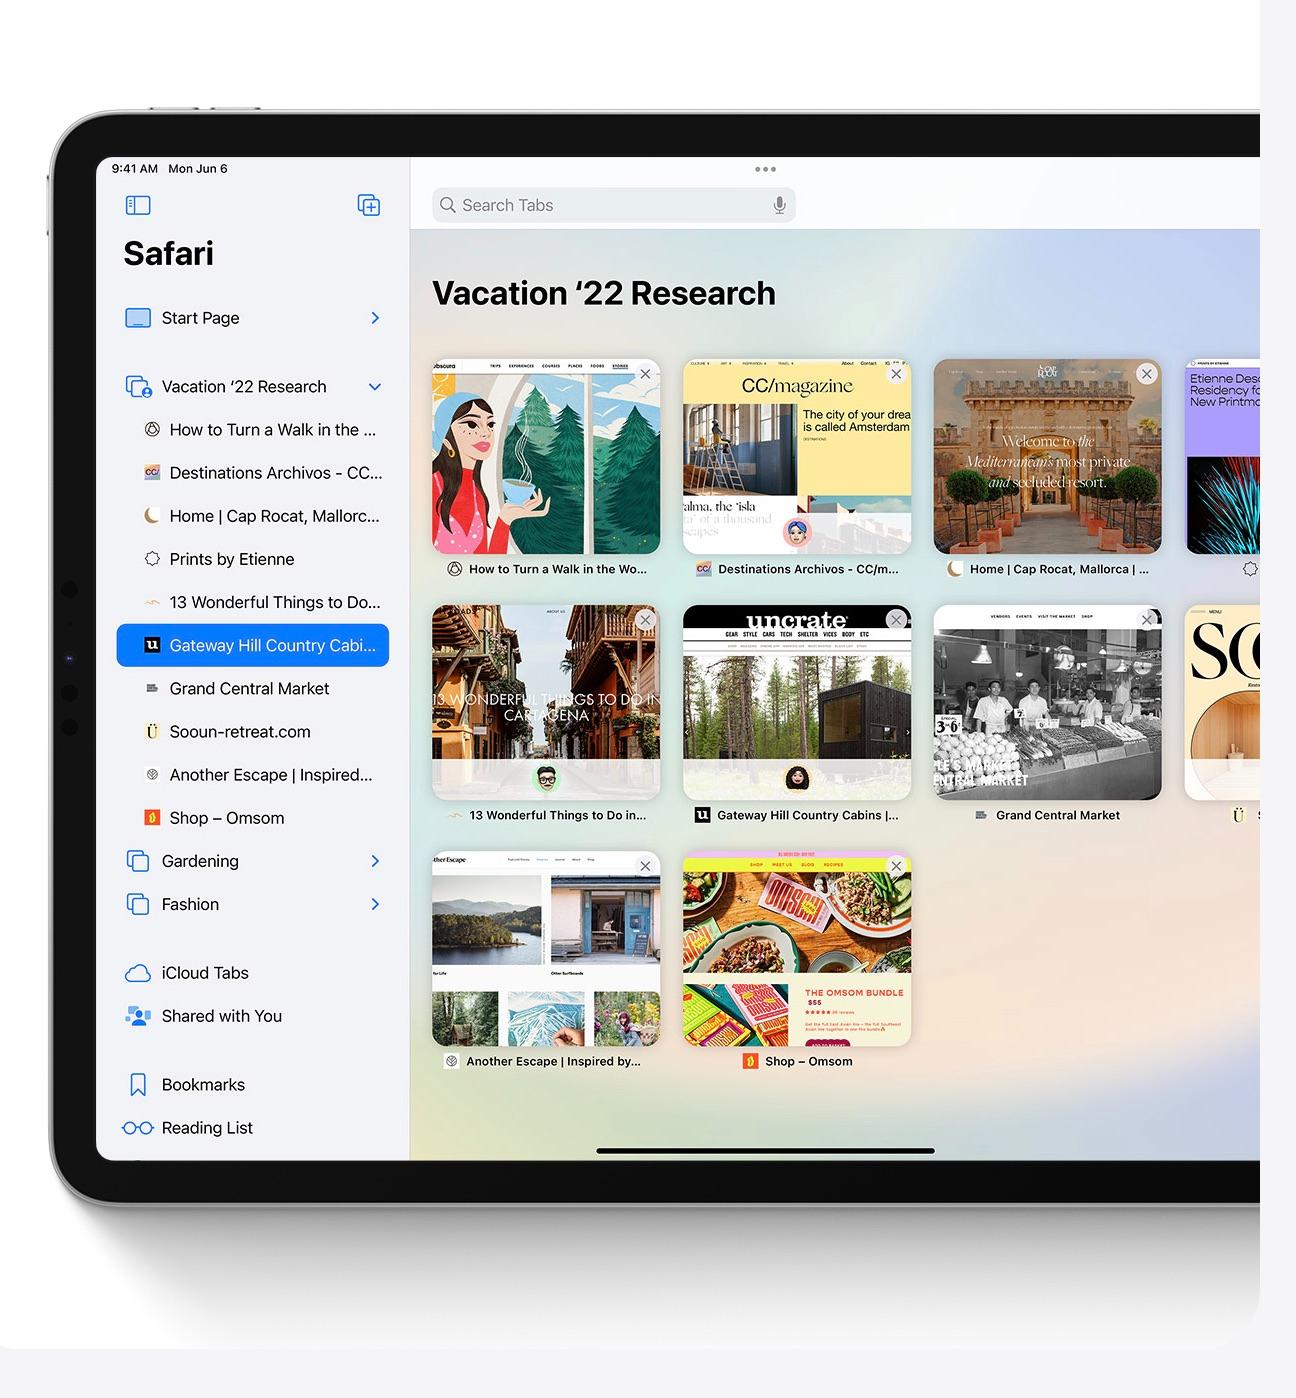Collapse the Vacation '22 Research group
The image size is (1296, 1398).
pos(375,387)
